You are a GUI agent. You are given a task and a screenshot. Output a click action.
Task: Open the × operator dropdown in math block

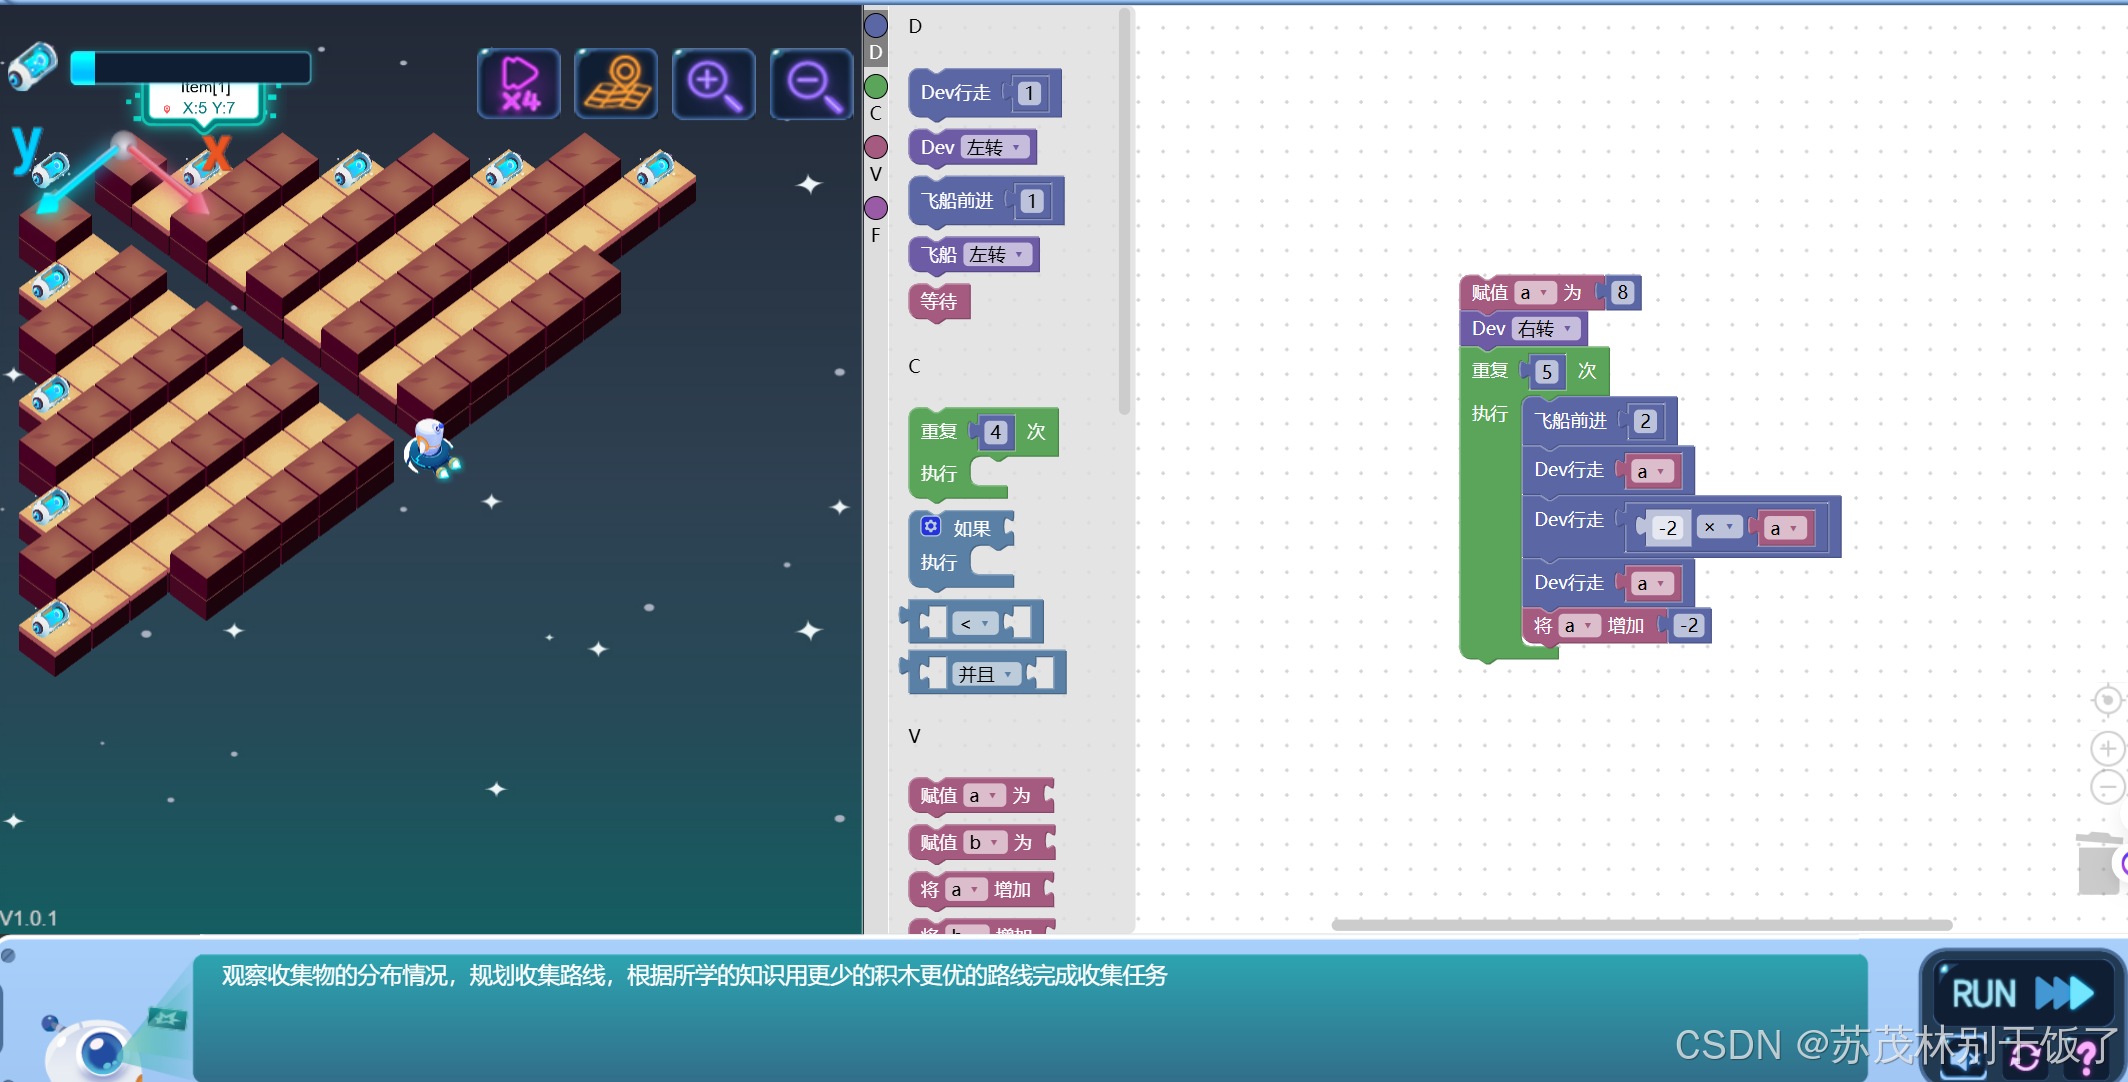point(1719,527)
